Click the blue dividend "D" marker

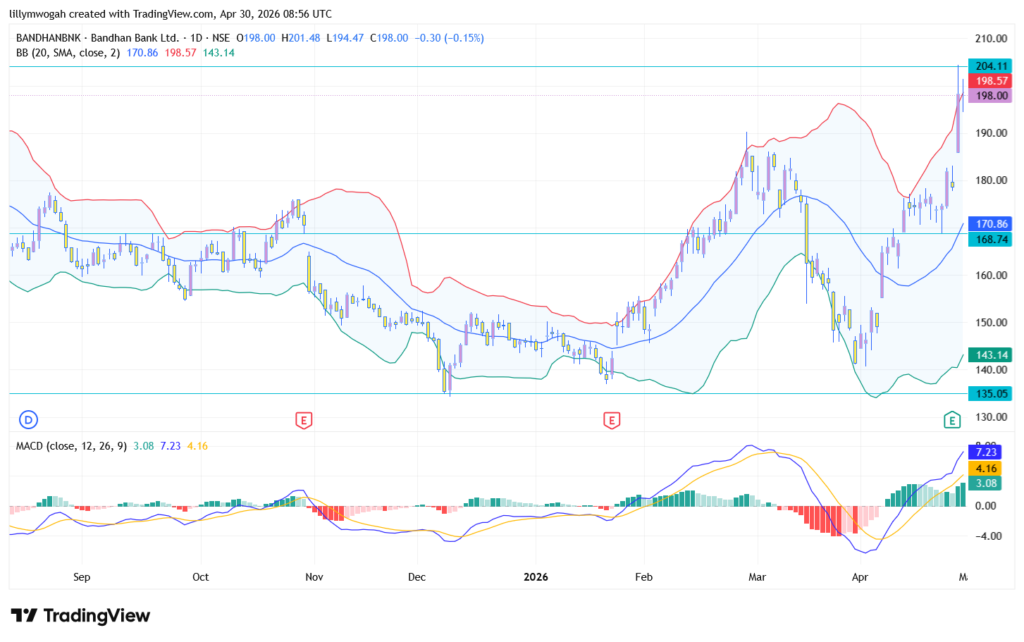pyautogui.click(x=29, y=418)
